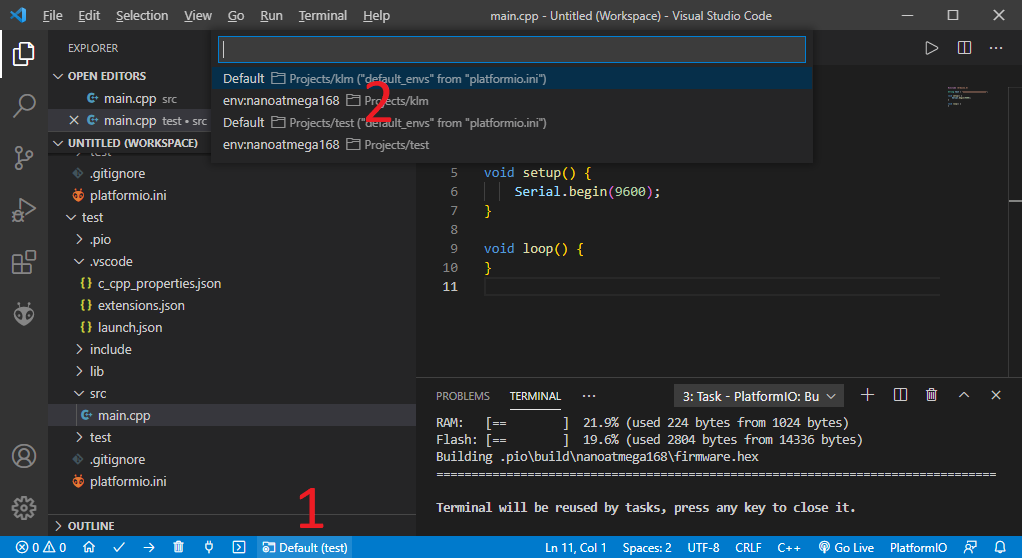Kill terminal with trash icon
The image size is (1022, 558).
point(931,395)
